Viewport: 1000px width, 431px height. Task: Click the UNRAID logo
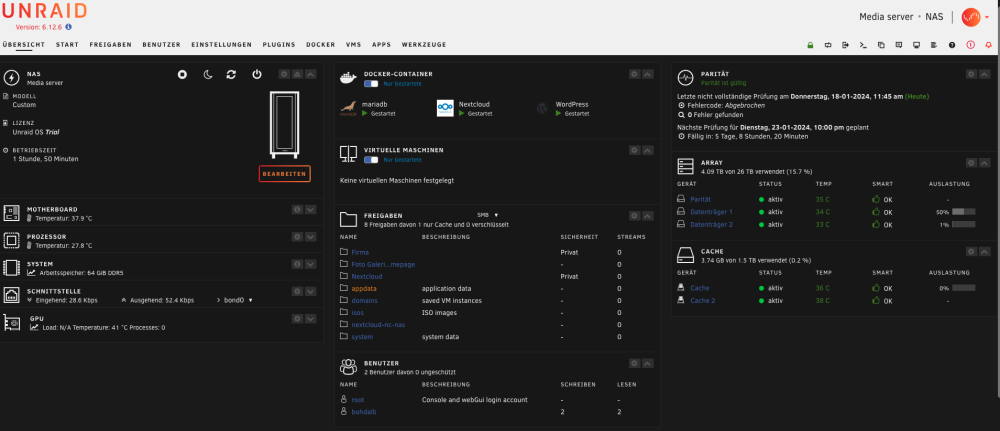click(x=43, y=11)
